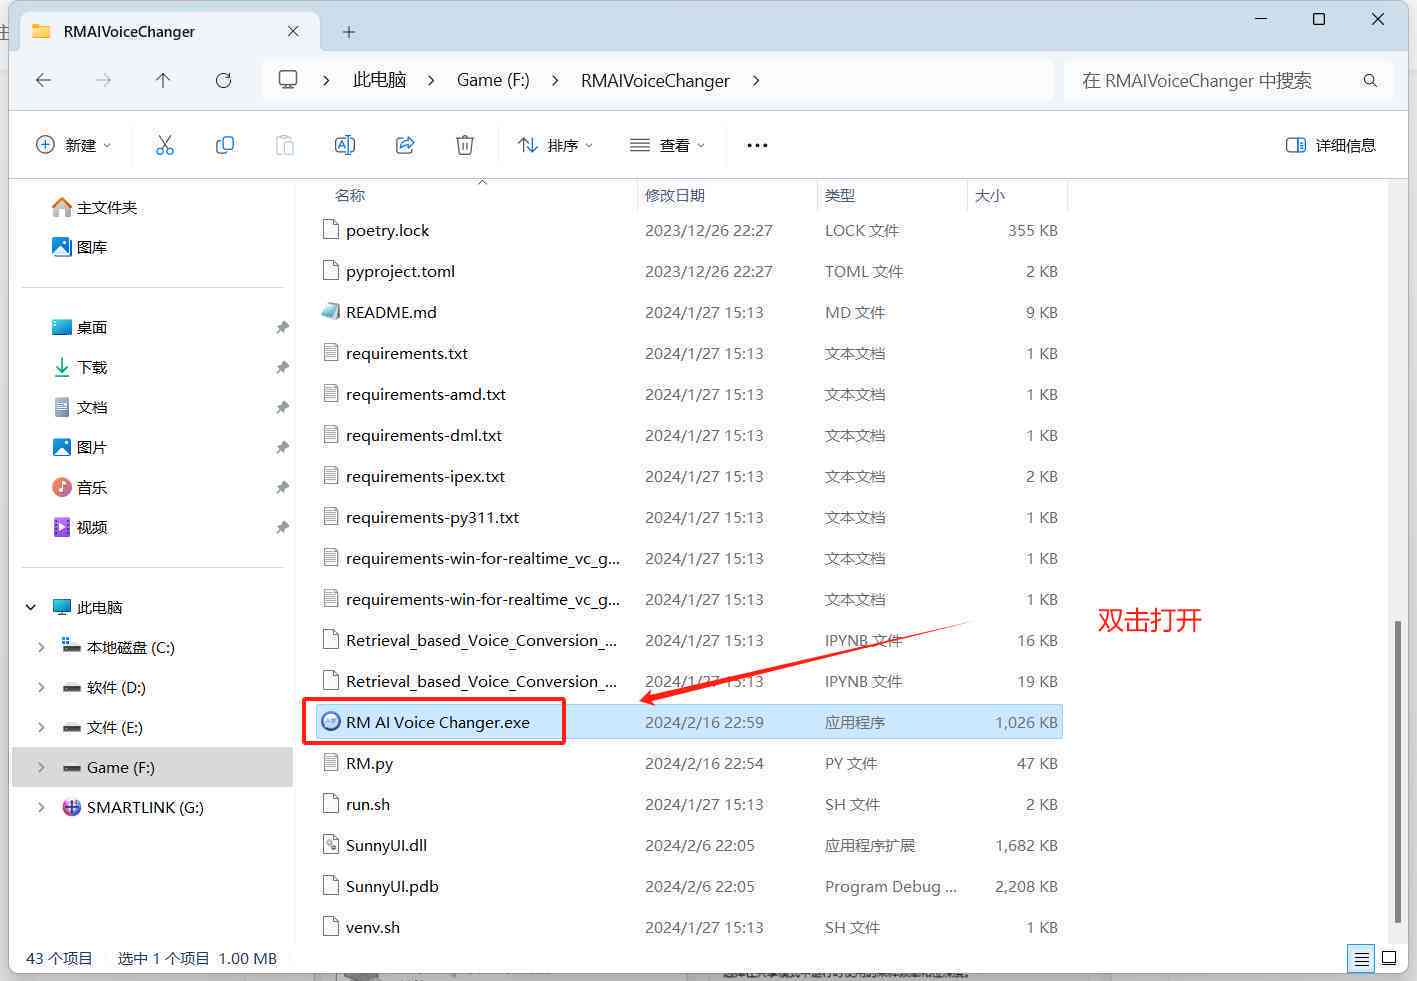Viewport: 1417px width, 981px height.
Task: Expand the Game (F:) node
Action: point(41,767)
